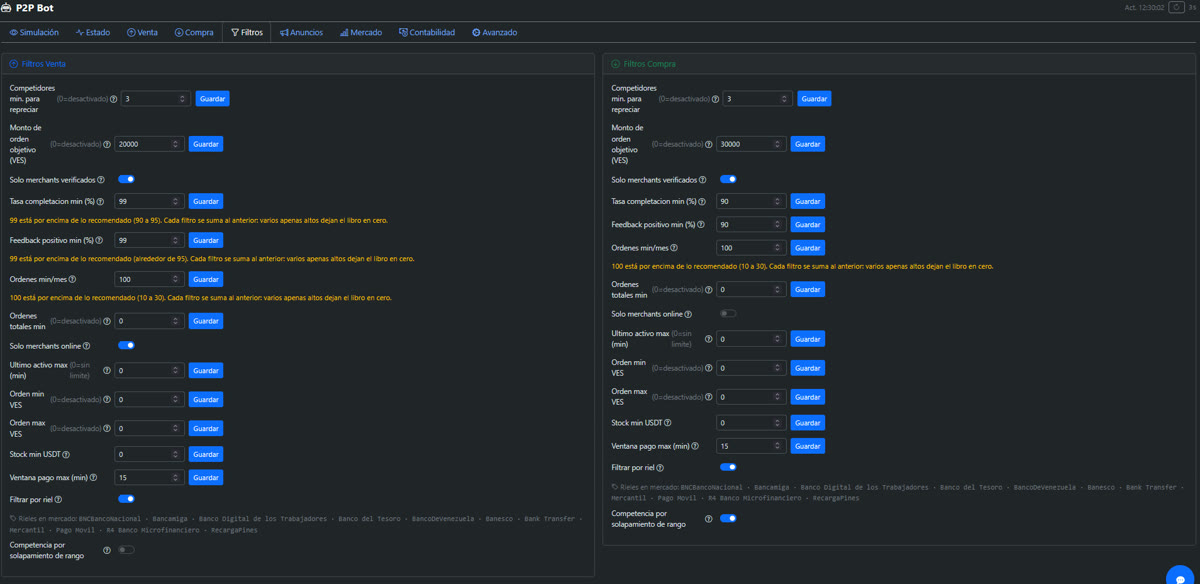Show help for Solo merchants online in Filtros Venta

pos(87,346)
